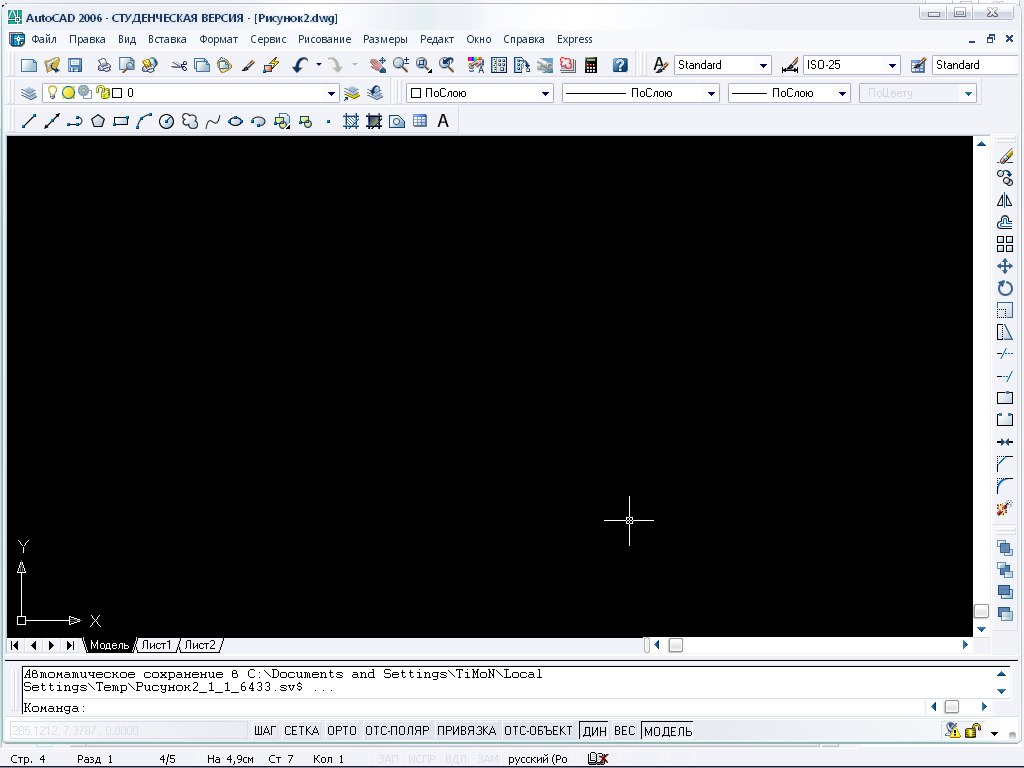1024x768 pixels.
Task: Select the Line drawing tool
Action: tap(29, 121)
